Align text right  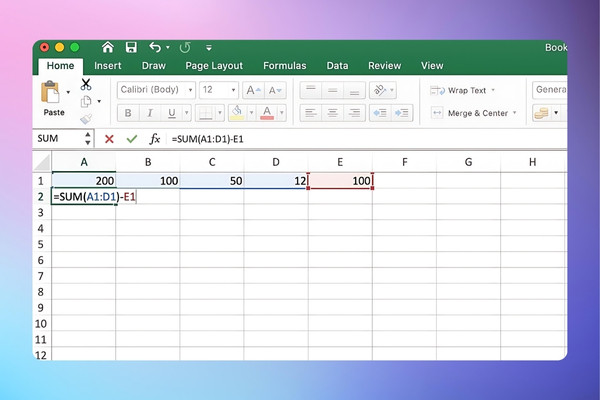pos(354,113)
